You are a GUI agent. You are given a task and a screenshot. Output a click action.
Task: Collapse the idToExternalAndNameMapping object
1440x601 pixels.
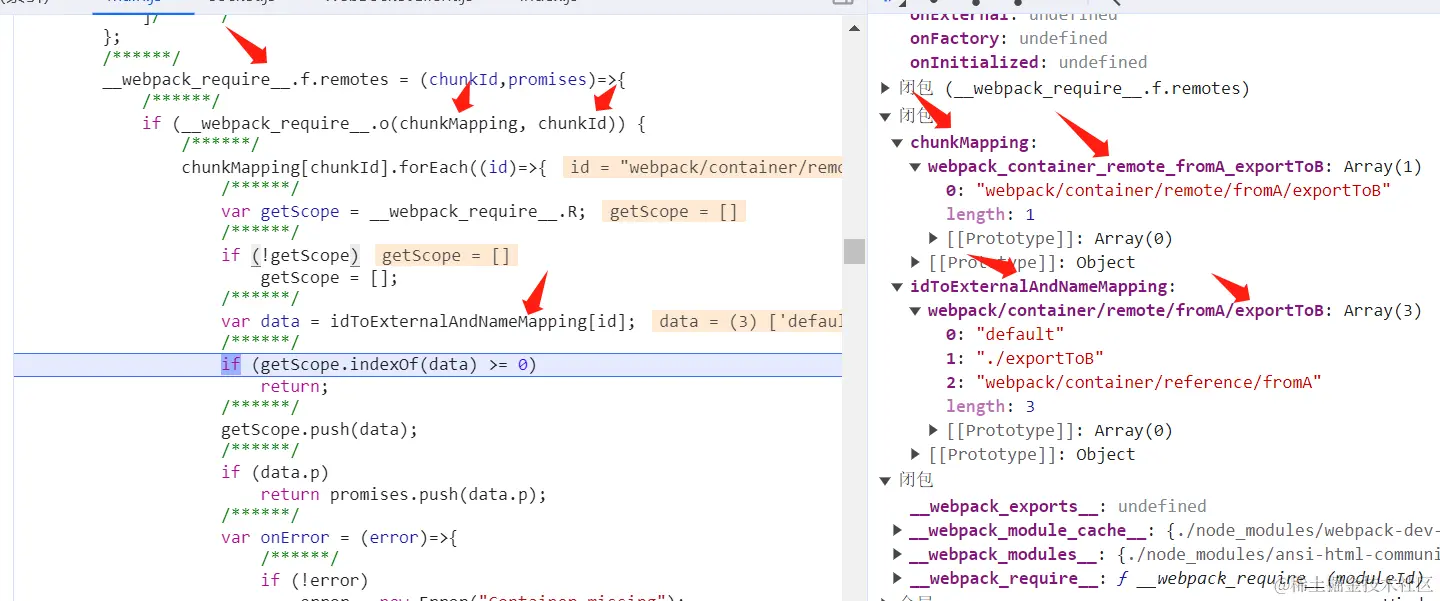tap(898, 287)
